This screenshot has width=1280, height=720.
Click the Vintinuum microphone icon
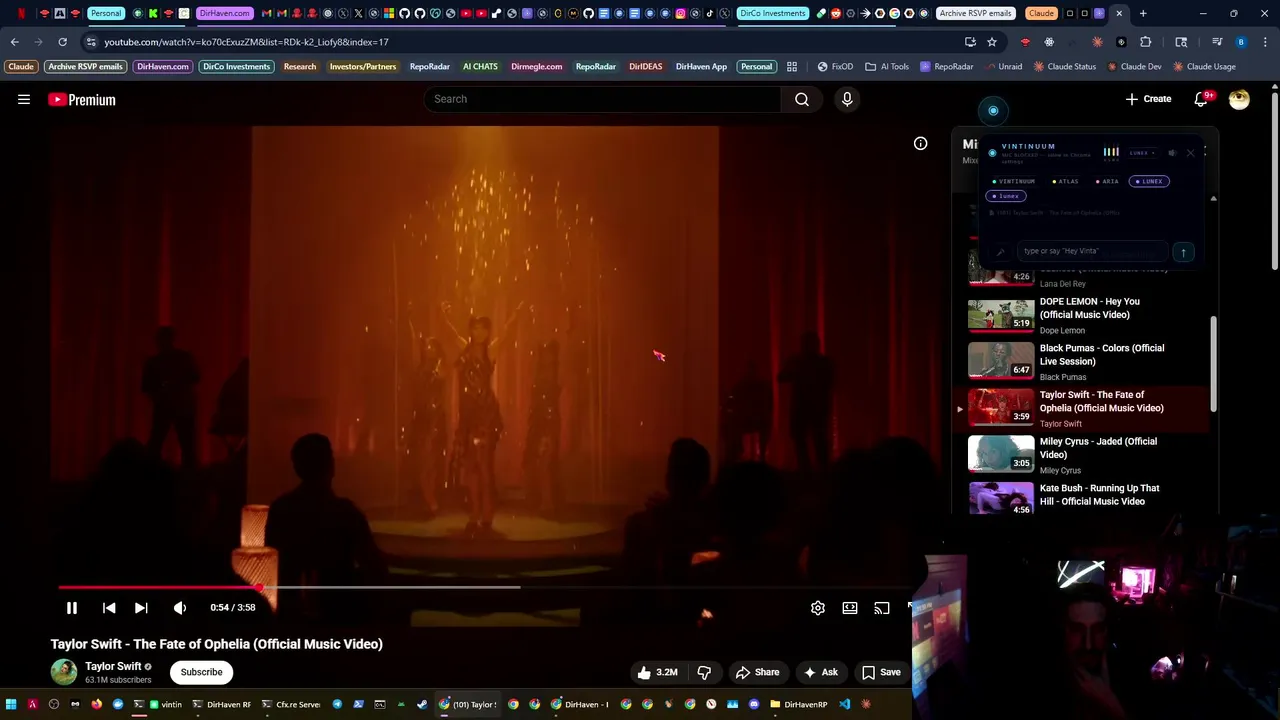pos(1000,252)
